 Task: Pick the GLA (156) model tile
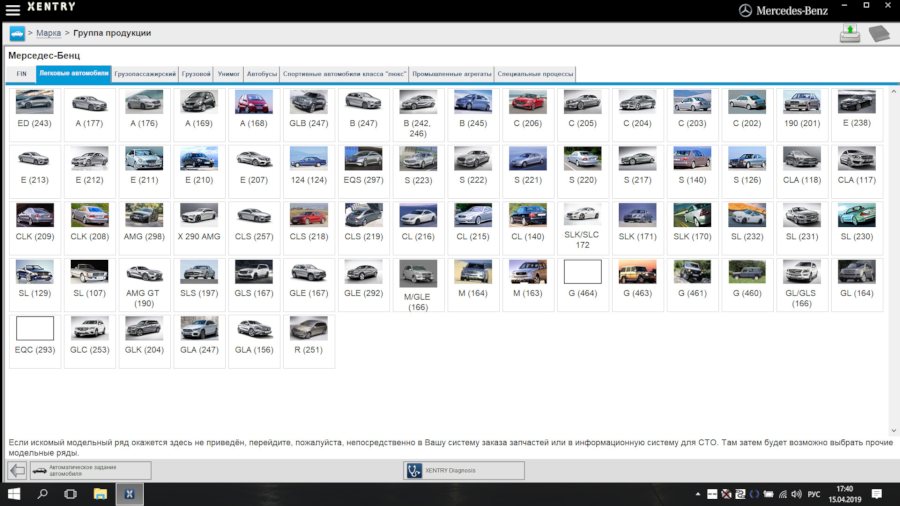(x=254, y=341)
